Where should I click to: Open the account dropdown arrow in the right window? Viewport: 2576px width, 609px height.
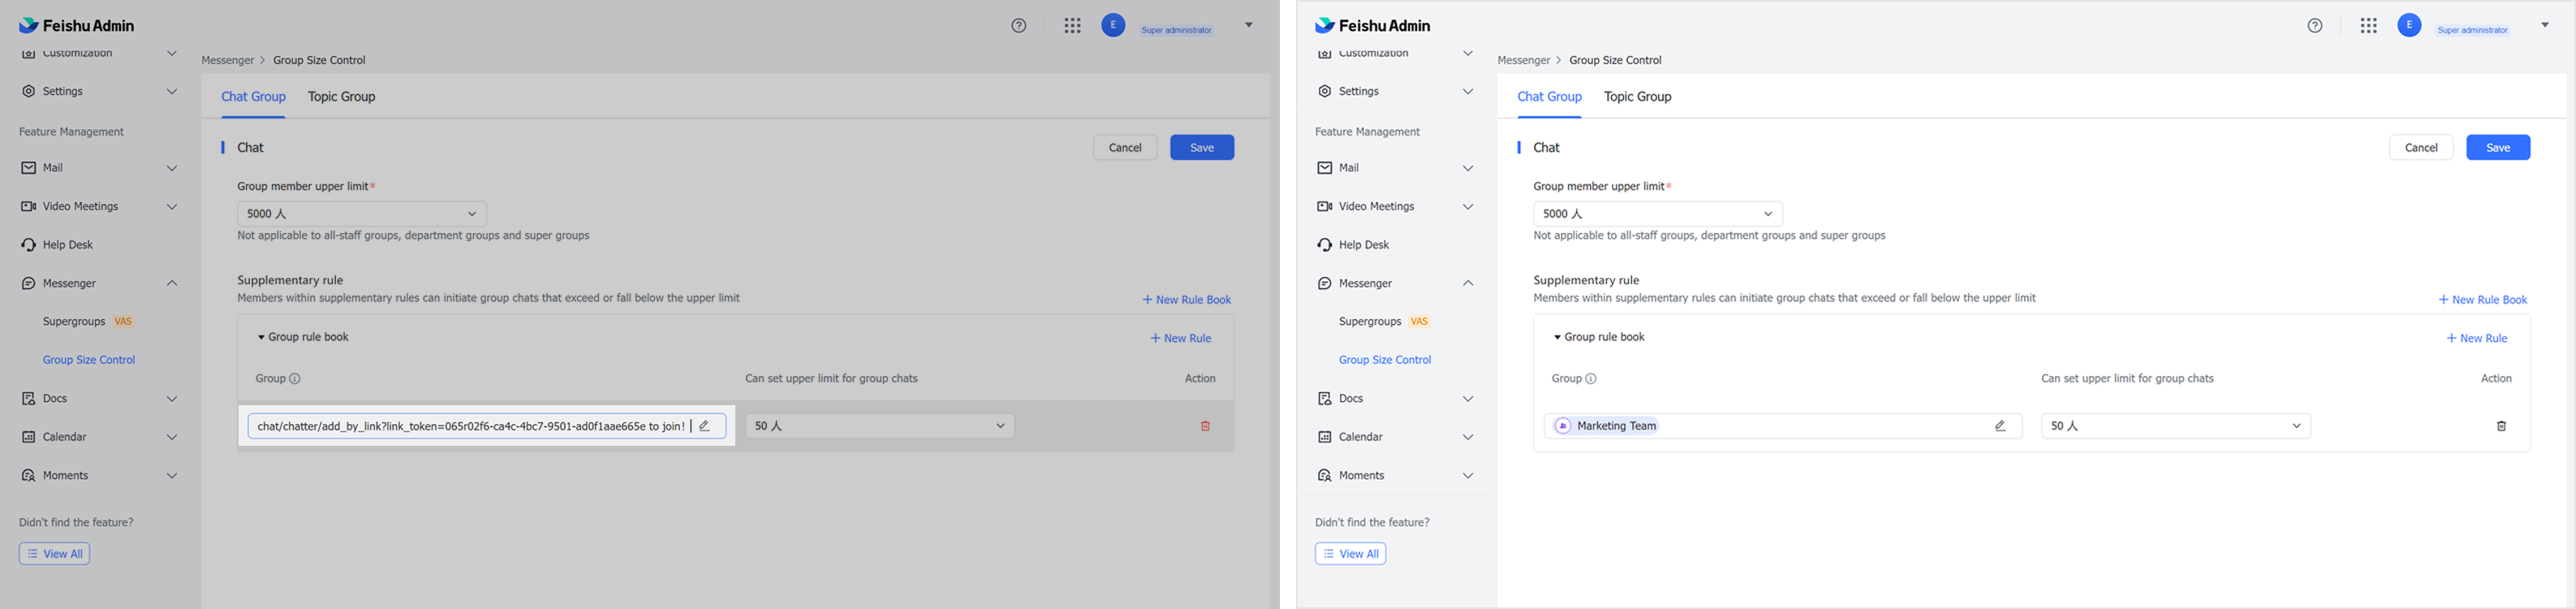(x=2544, y=26)
